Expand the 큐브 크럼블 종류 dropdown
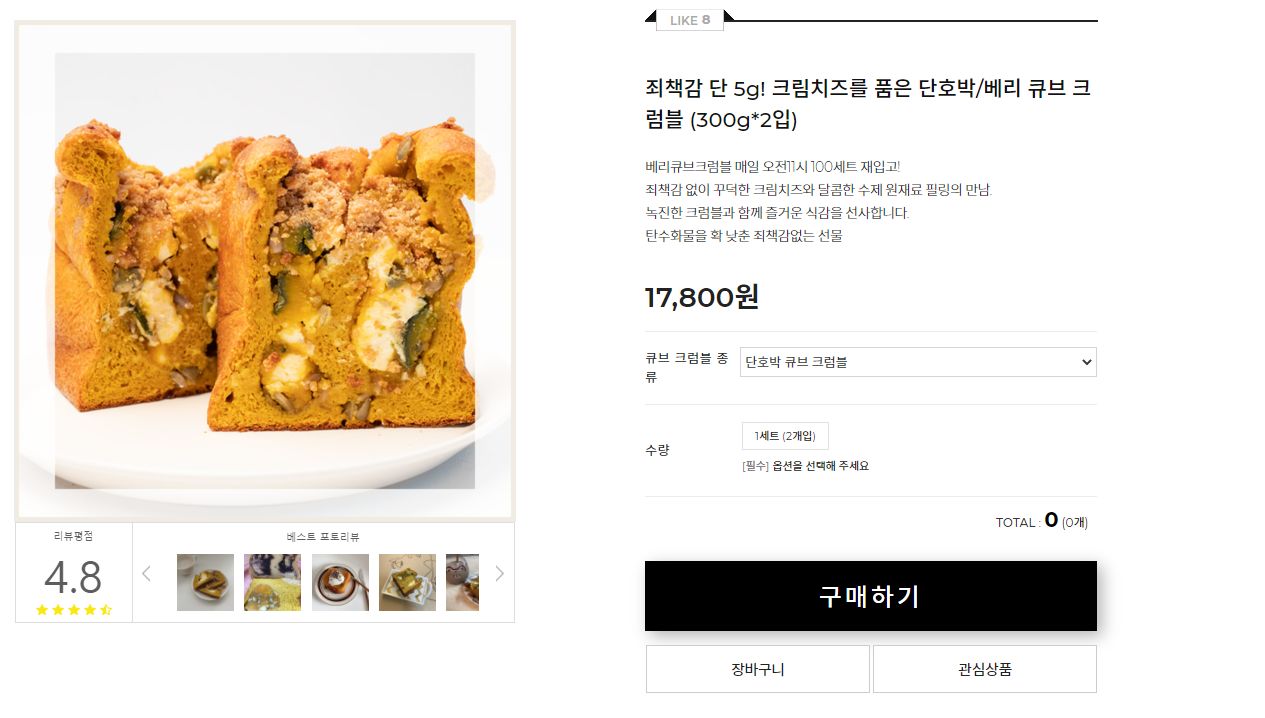 pos(918,362)
